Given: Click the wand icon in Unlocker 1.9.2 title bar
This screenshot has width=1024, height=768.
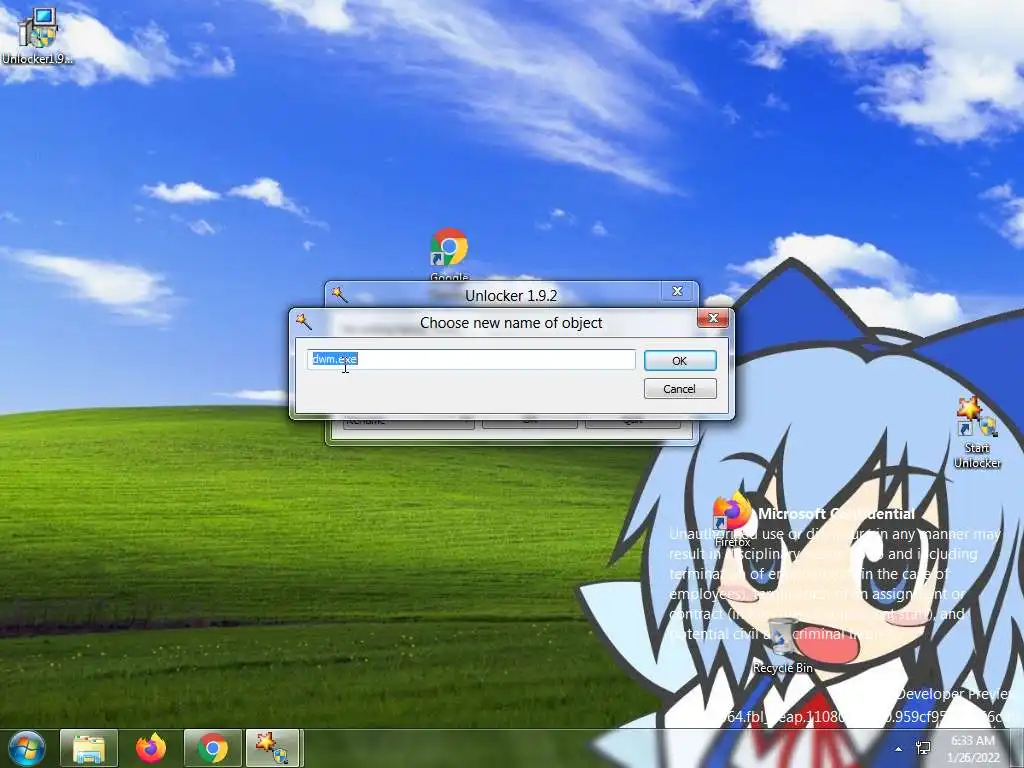Looking at the screenshot, I should pyautogui.click(x=340, y=295).
